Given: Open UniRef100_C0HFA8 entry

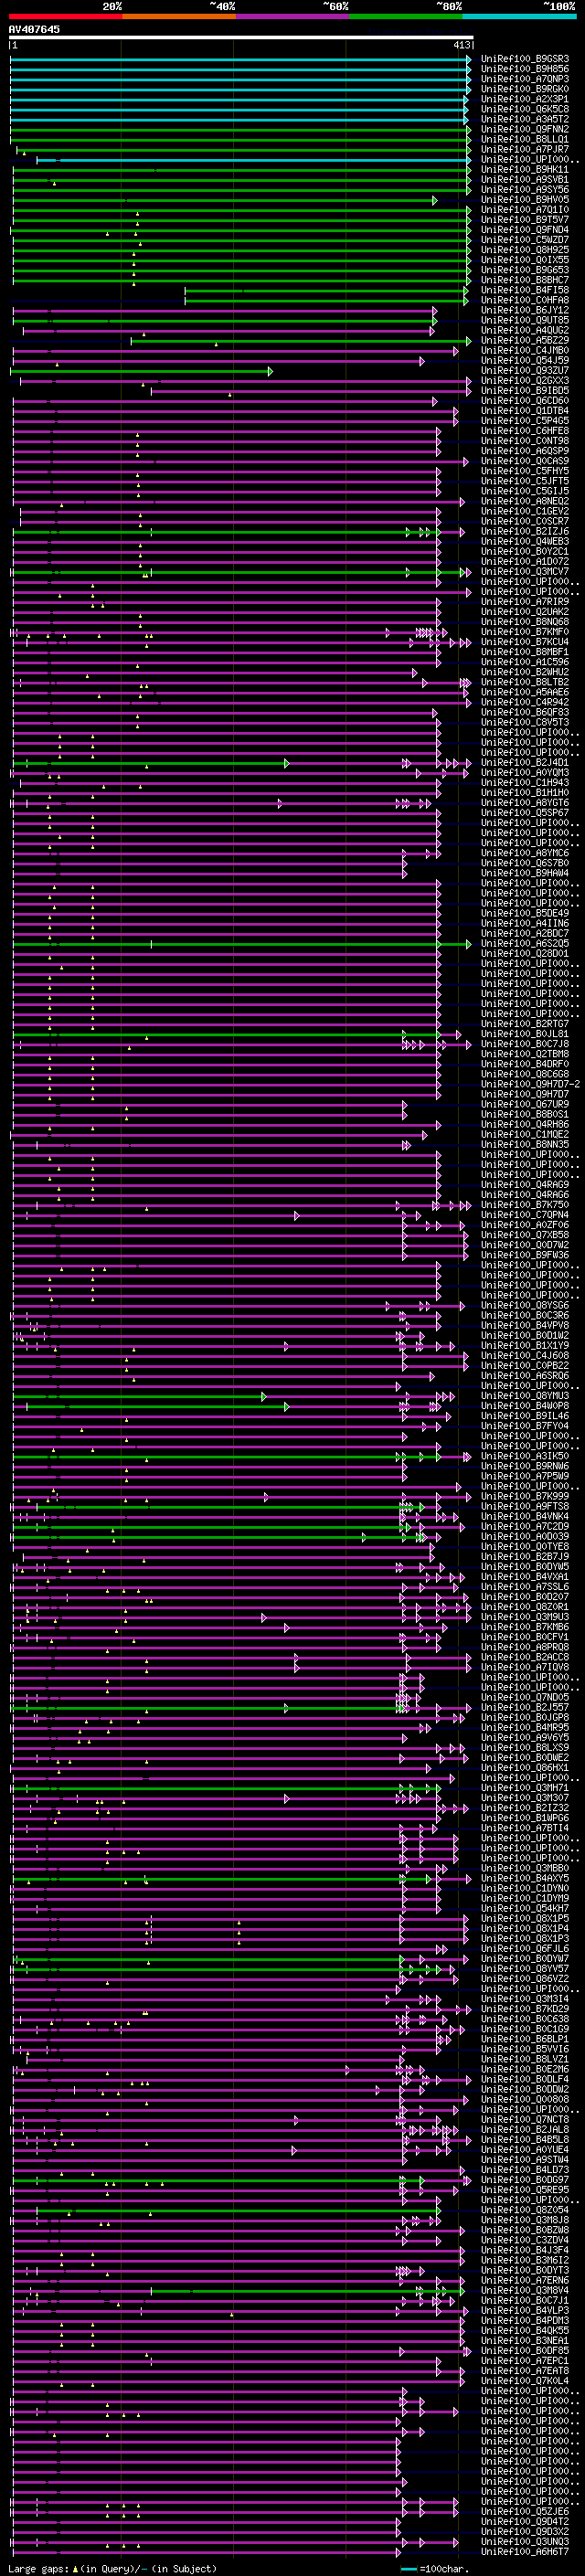Looking at the screenshot, I should [525, 300].
